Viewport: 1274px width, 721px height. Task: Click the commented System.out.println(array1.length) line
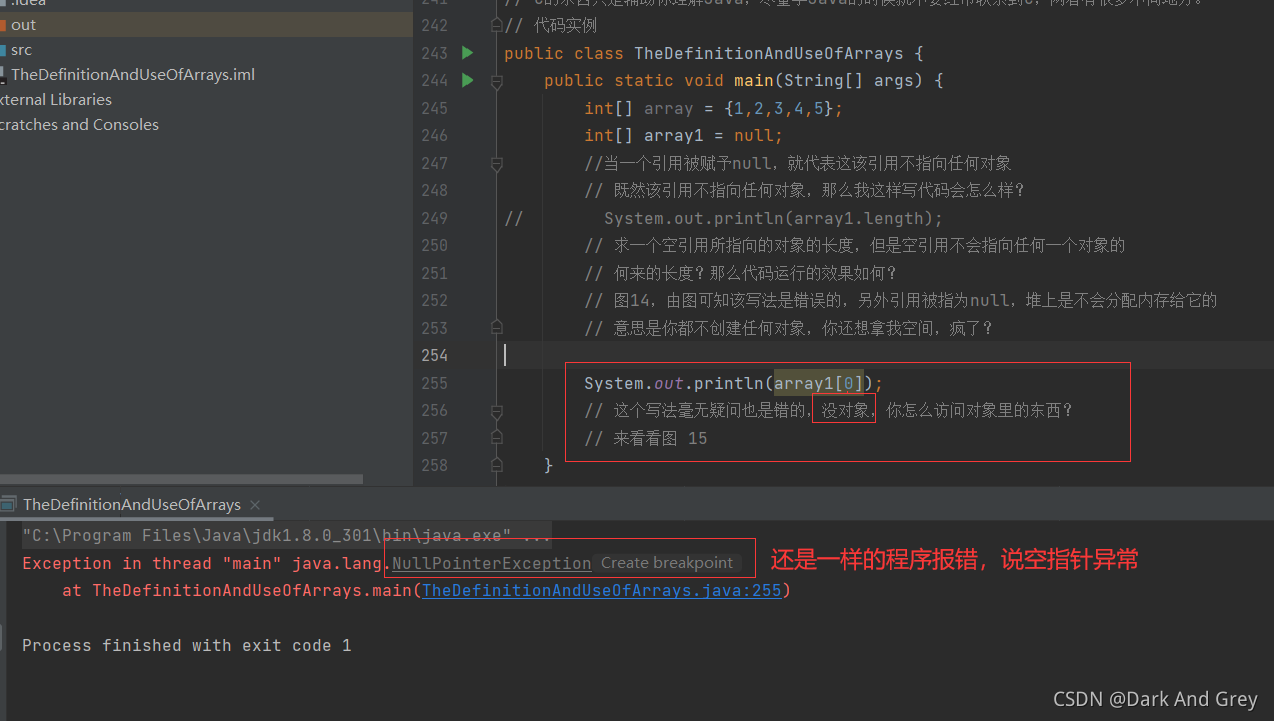click(773, 218)
